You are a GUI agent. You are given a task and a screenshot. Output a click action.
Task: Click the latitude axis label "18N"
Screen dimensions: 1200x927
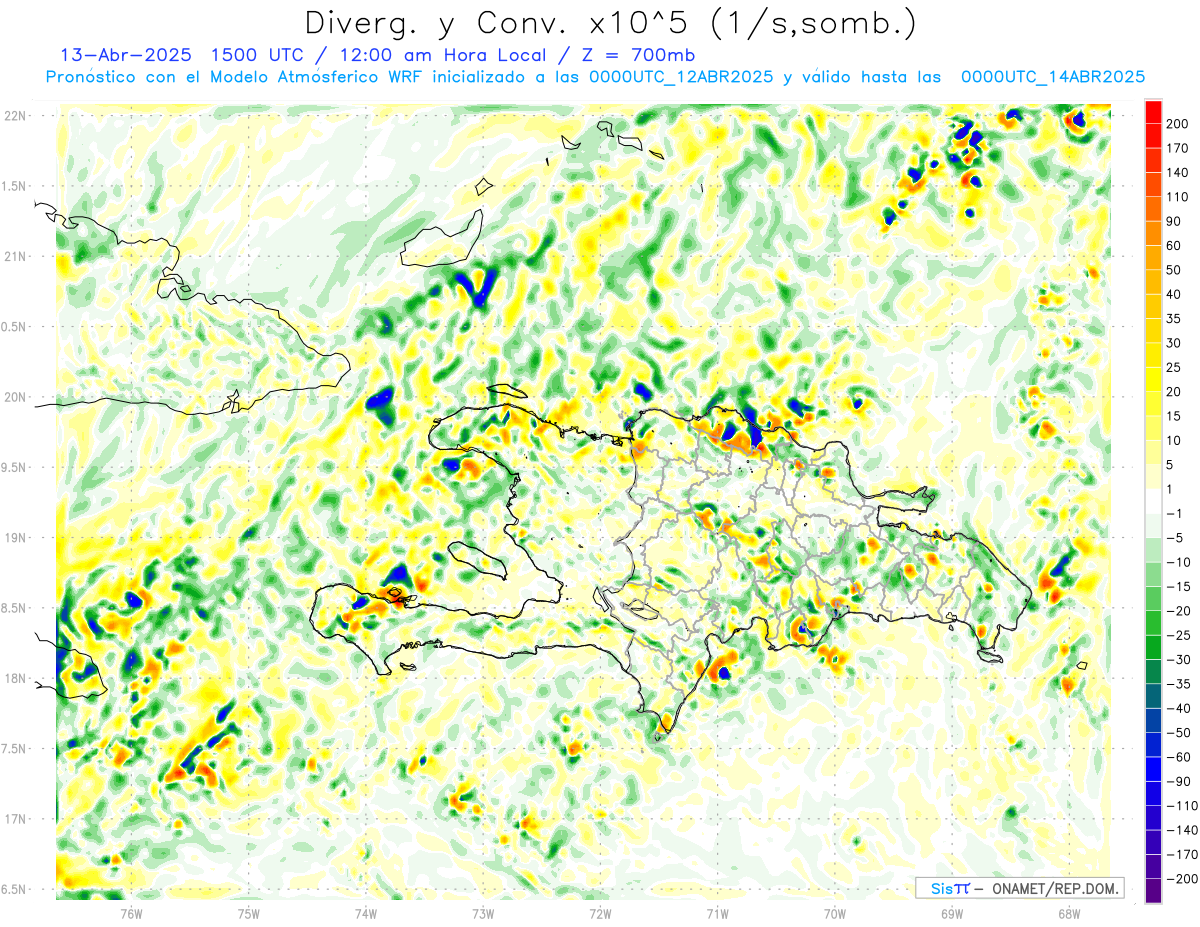click(x=15, y=678)
